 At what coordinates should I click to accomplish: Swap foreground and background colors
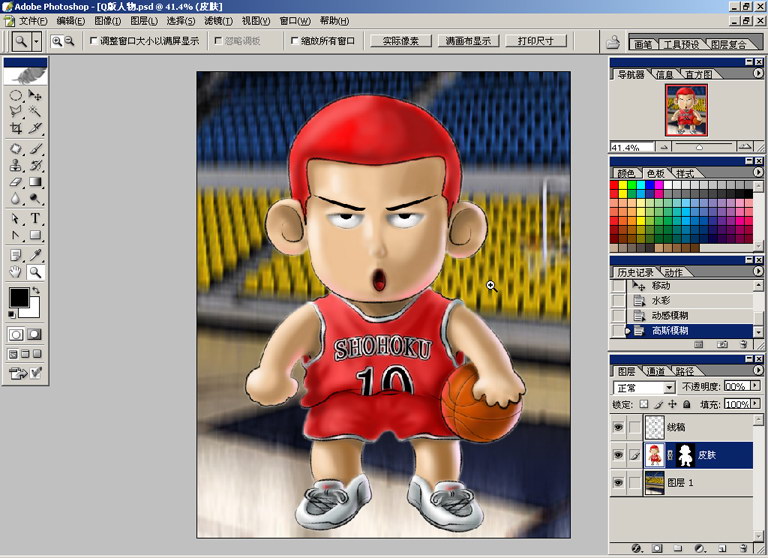click(x=35, y=291)
